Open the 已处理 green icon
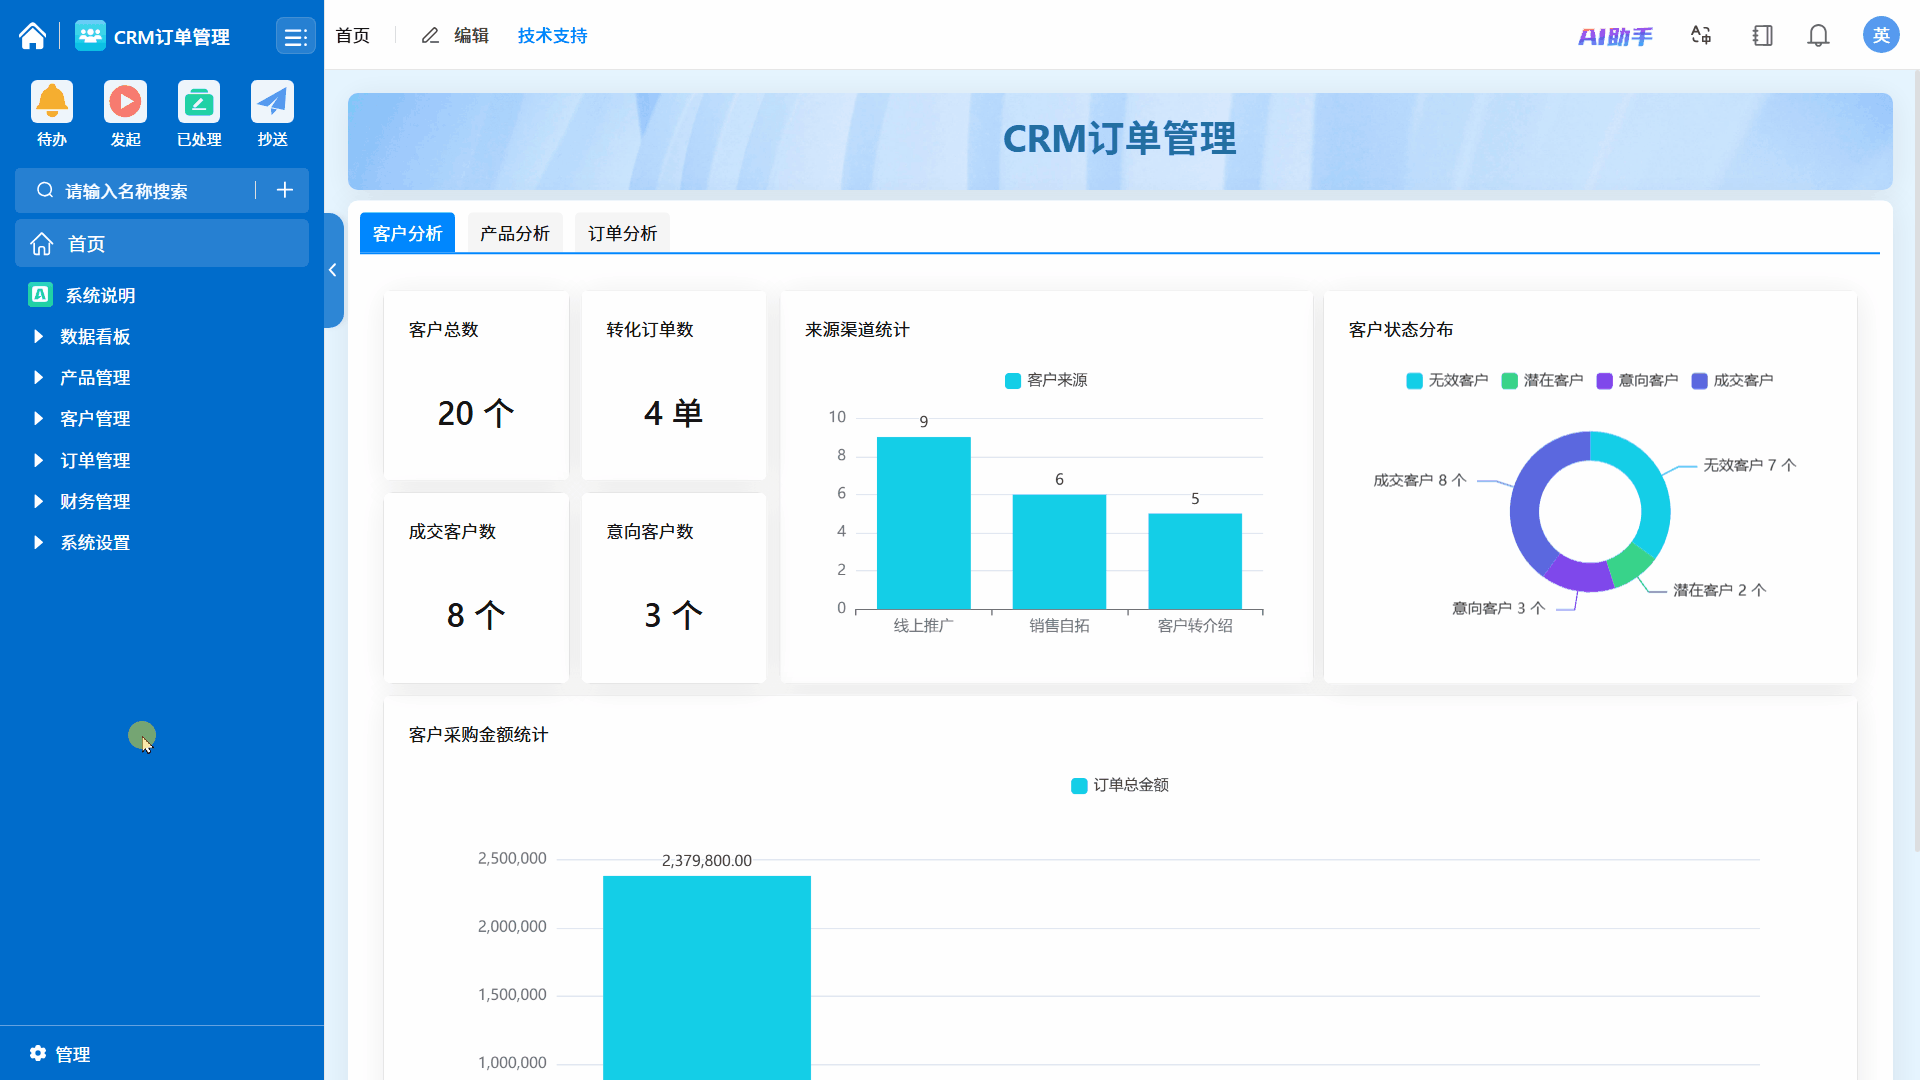Viewport: 1920px width, 1080px height. coord(199,101)
